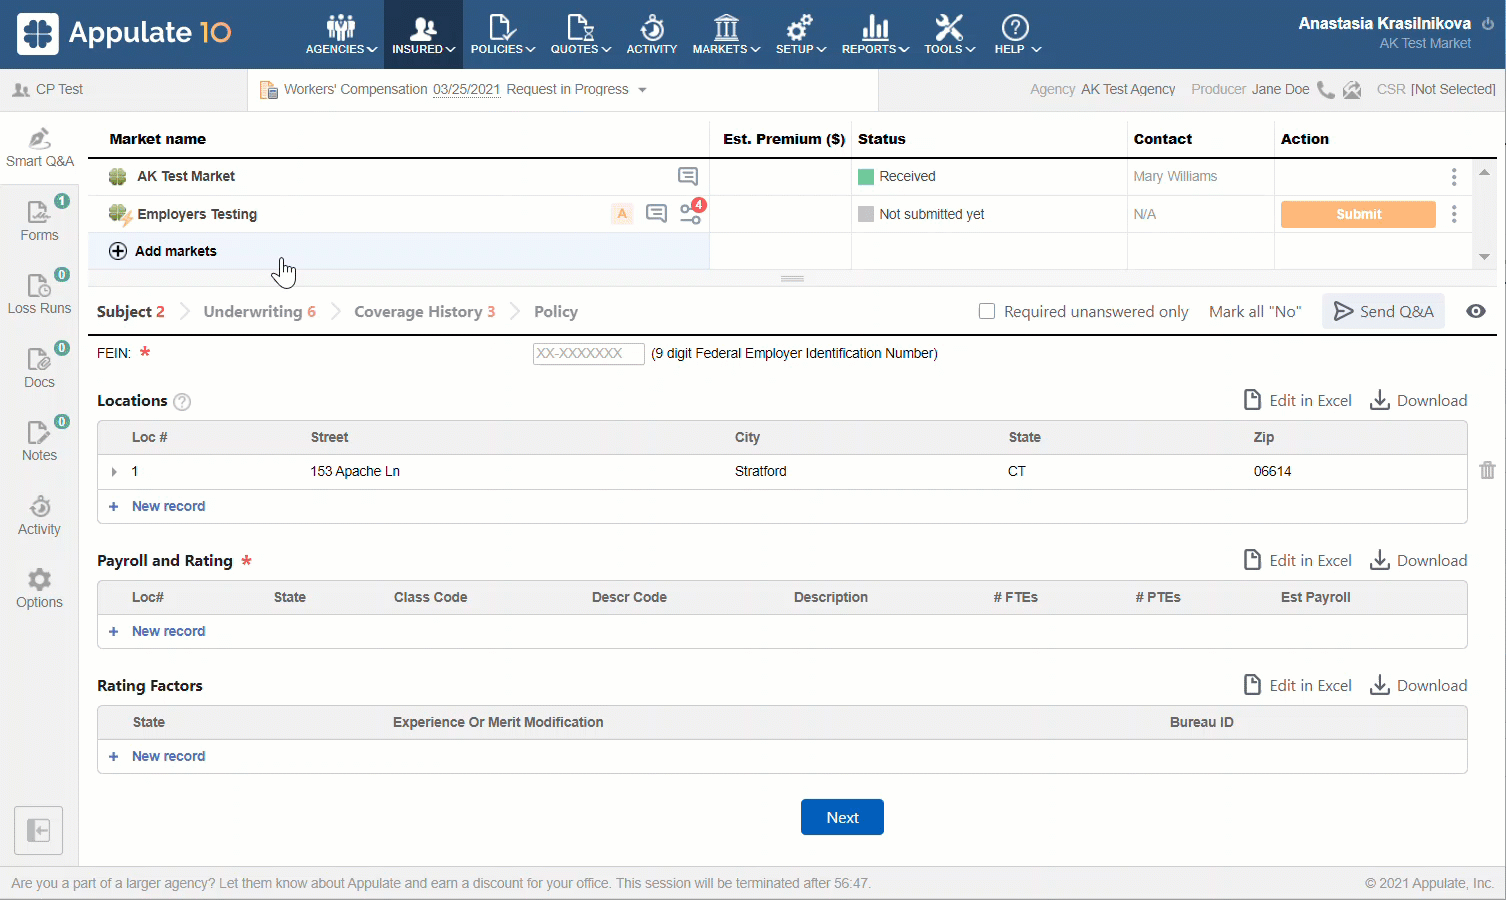Viewport: 1506px width, 900px height.
Task: Click Add markets
Action: (x=163, y=251)
